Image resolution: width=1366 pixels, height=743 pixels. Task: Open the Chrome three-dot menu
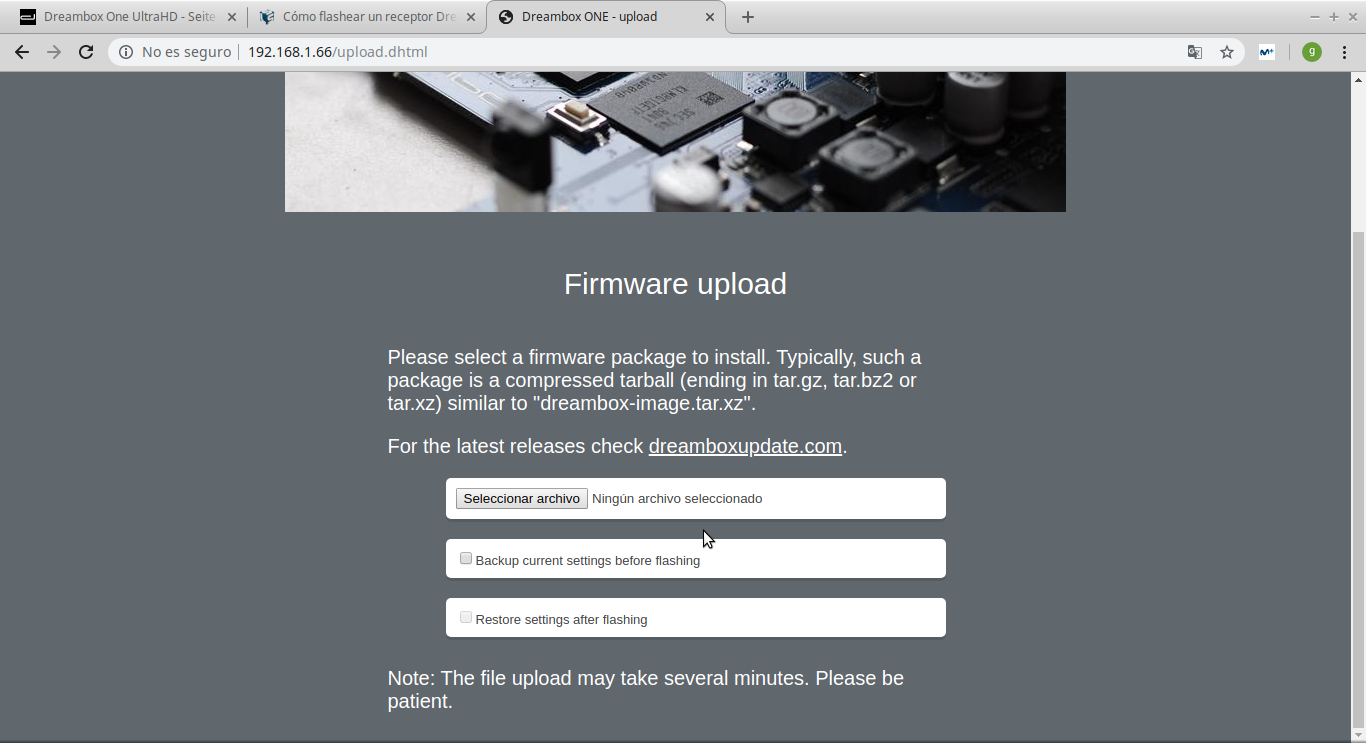click(x=1344, y=52)
